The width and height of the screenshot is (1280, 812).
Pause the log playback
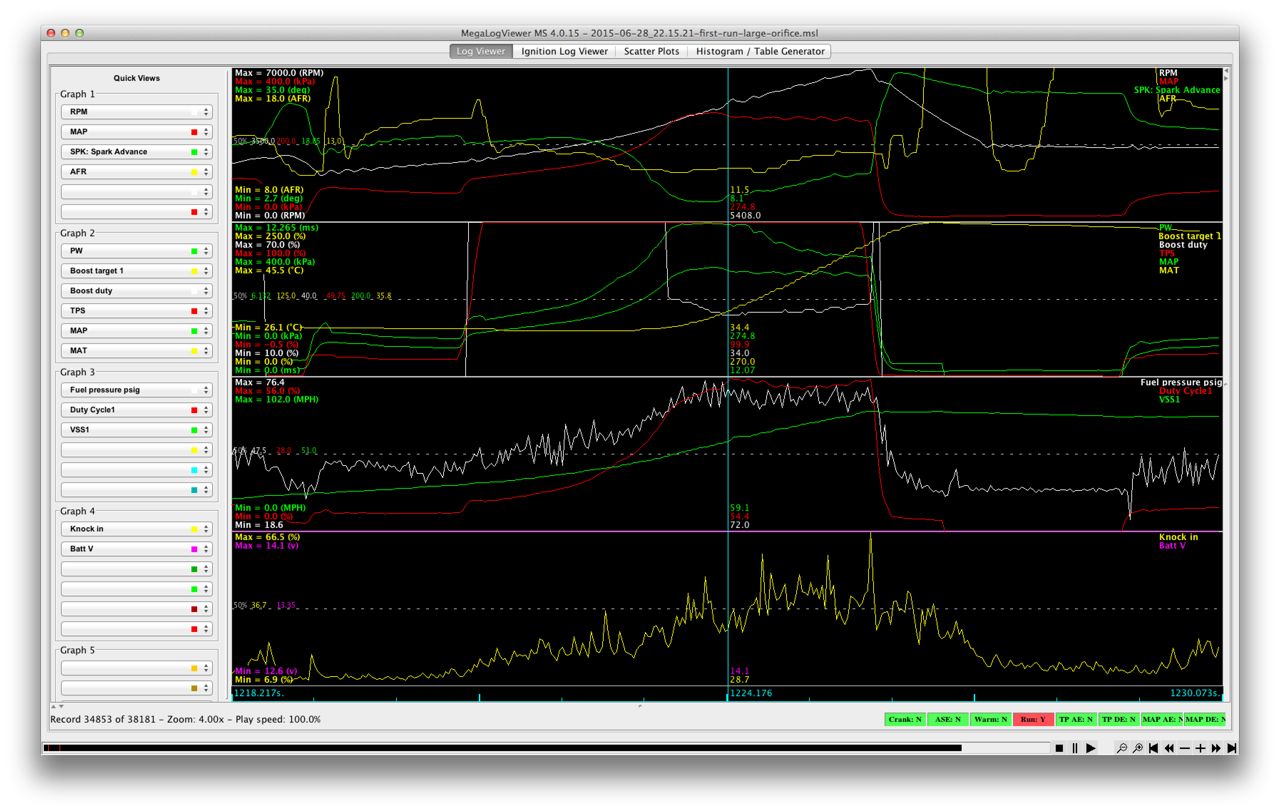click(1075, 748)
